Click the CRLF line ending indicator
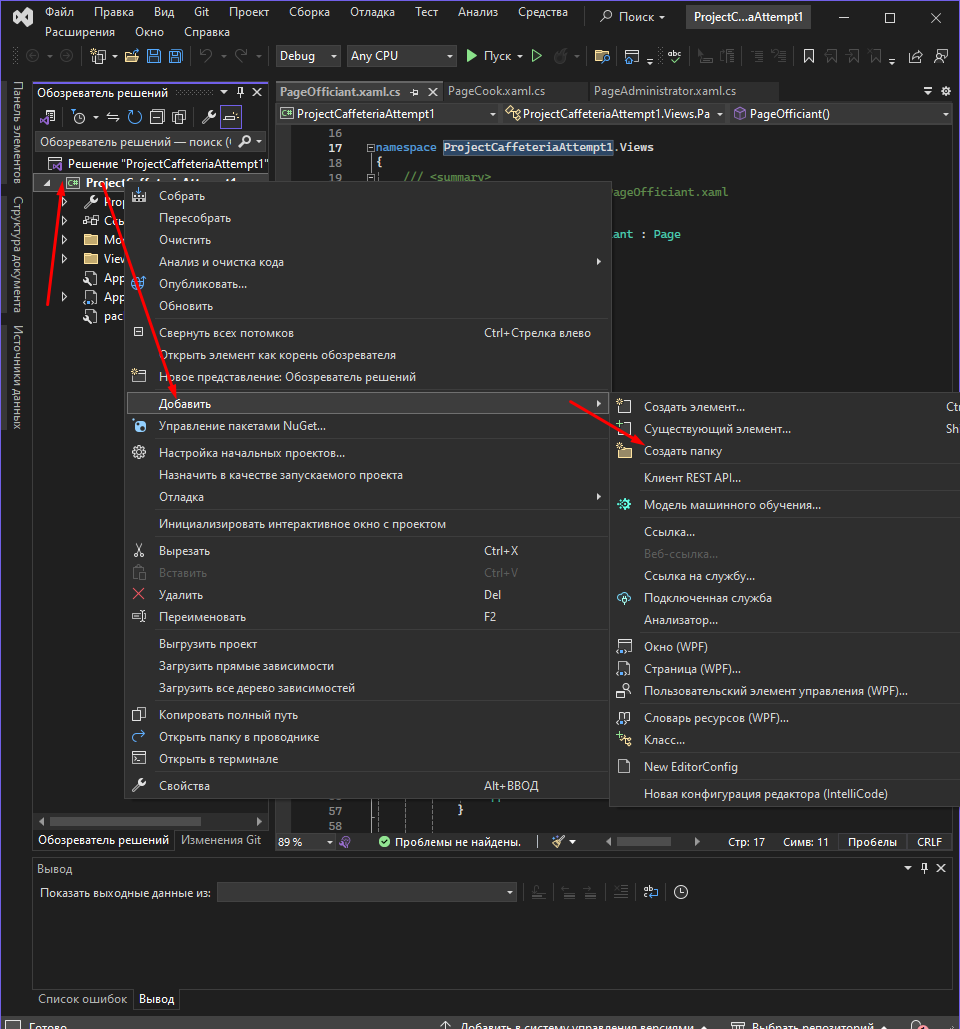 (x=929, y=842)
